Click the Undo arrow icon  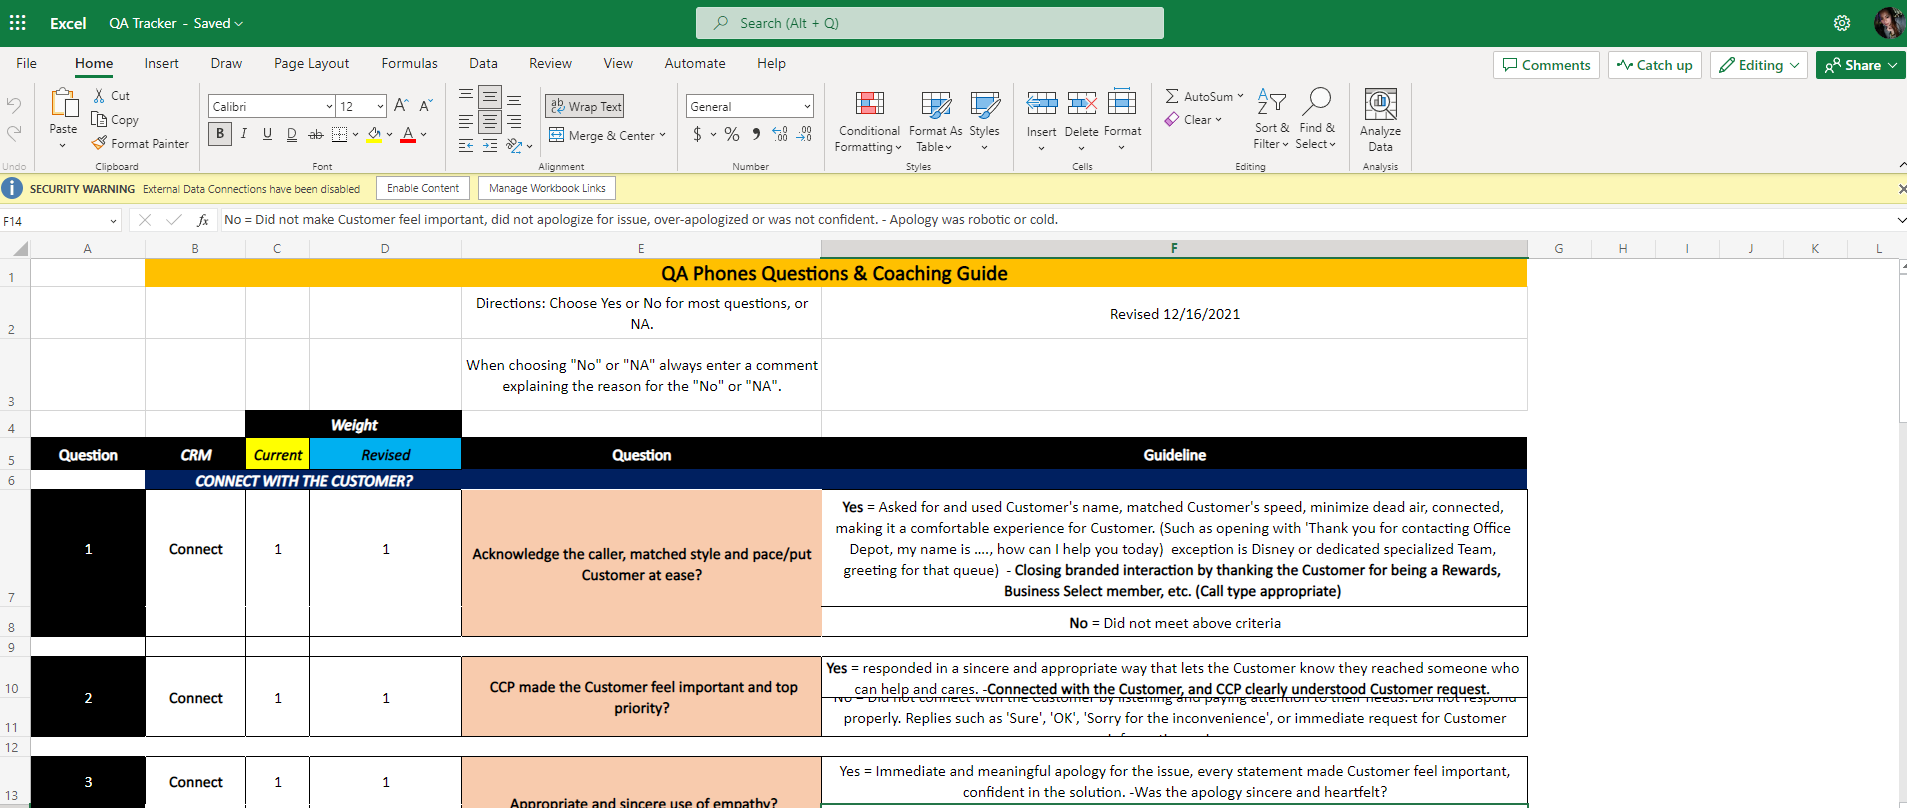[x=14, y=105]
